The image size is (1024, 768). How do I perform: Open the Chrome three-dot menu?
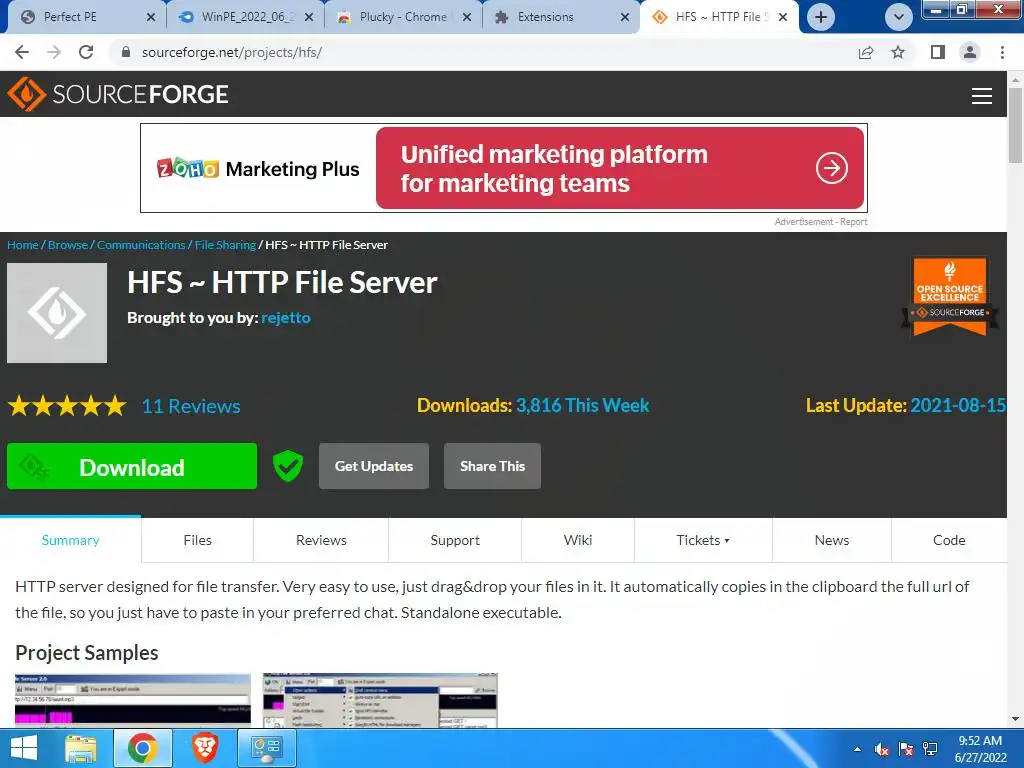point(1002,52)
